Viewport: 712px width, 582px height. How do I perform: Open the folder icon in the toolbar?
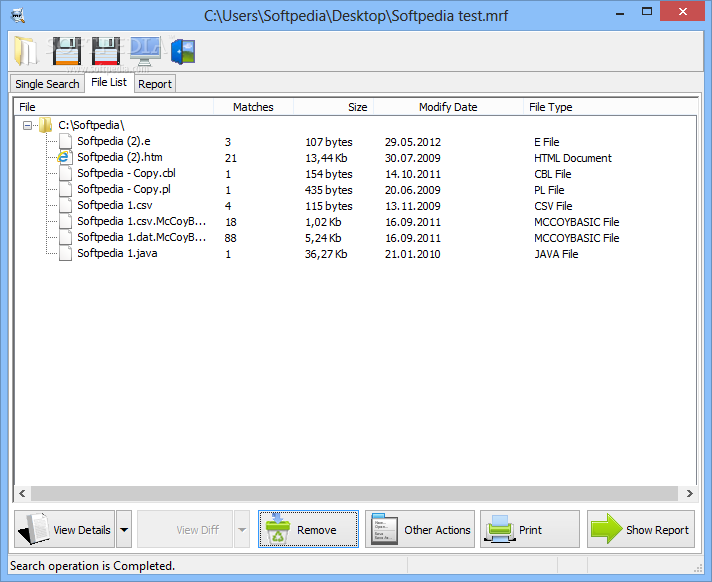(26, 51)
